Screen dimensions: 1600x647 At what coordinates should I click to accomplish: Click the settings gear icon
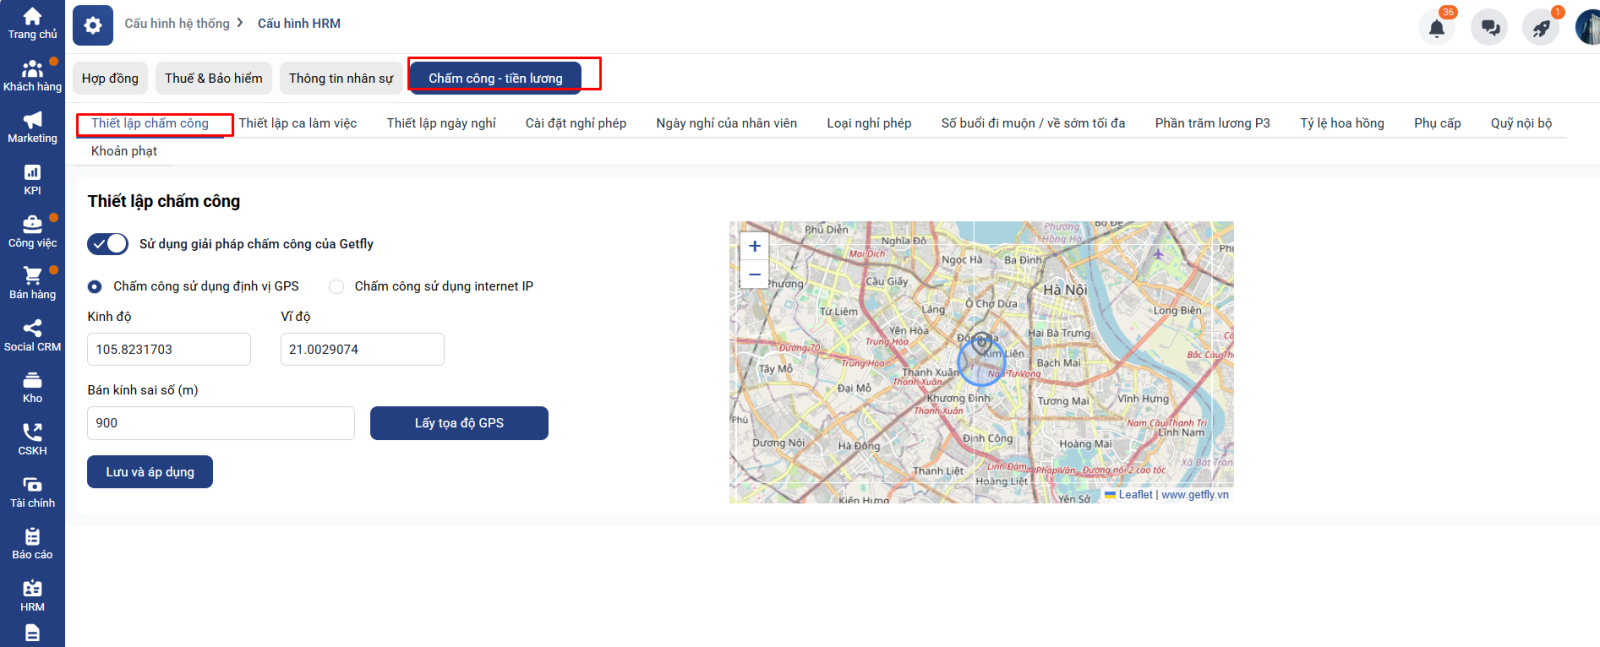(x=93, y=25)
